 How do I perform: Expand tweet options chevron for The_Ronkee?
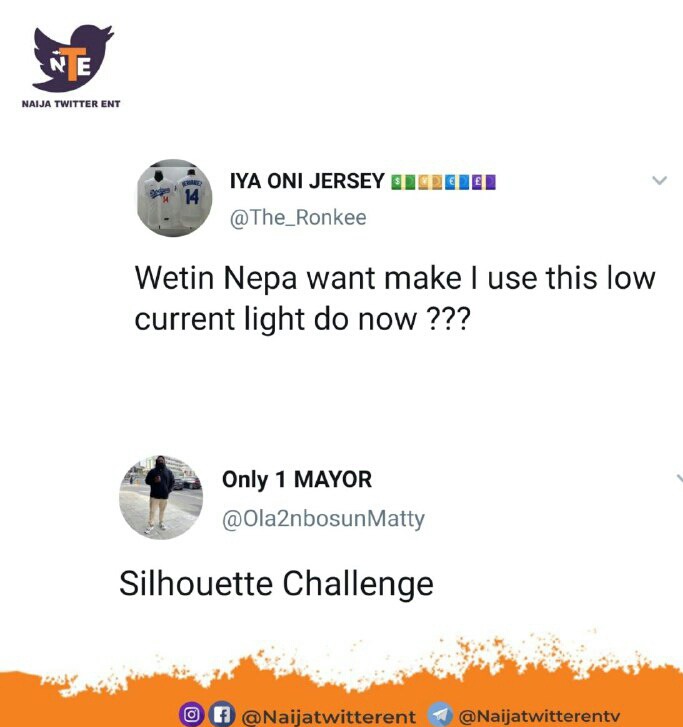pyautogui.click(x=659, y=180)
